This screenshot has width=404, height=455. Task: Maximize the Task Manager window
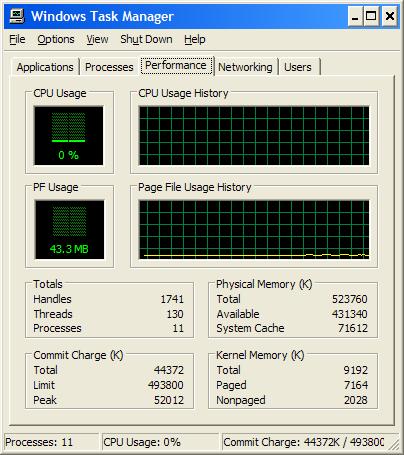(371, 16)
